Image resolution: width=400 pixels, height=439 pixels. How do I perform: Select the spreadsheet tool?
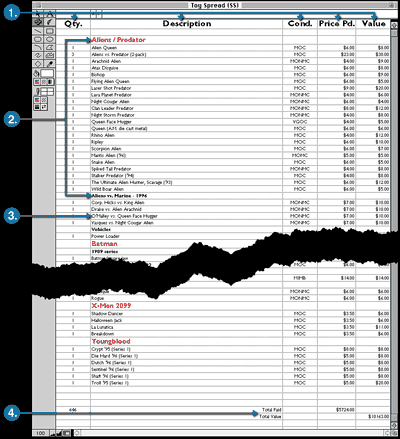click(x=38, y=22)
